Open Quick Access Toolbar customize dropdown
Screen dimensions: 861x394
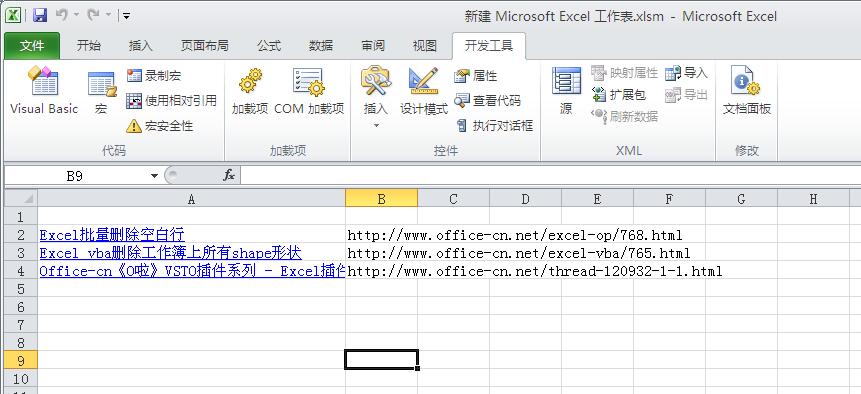(126, 16)
